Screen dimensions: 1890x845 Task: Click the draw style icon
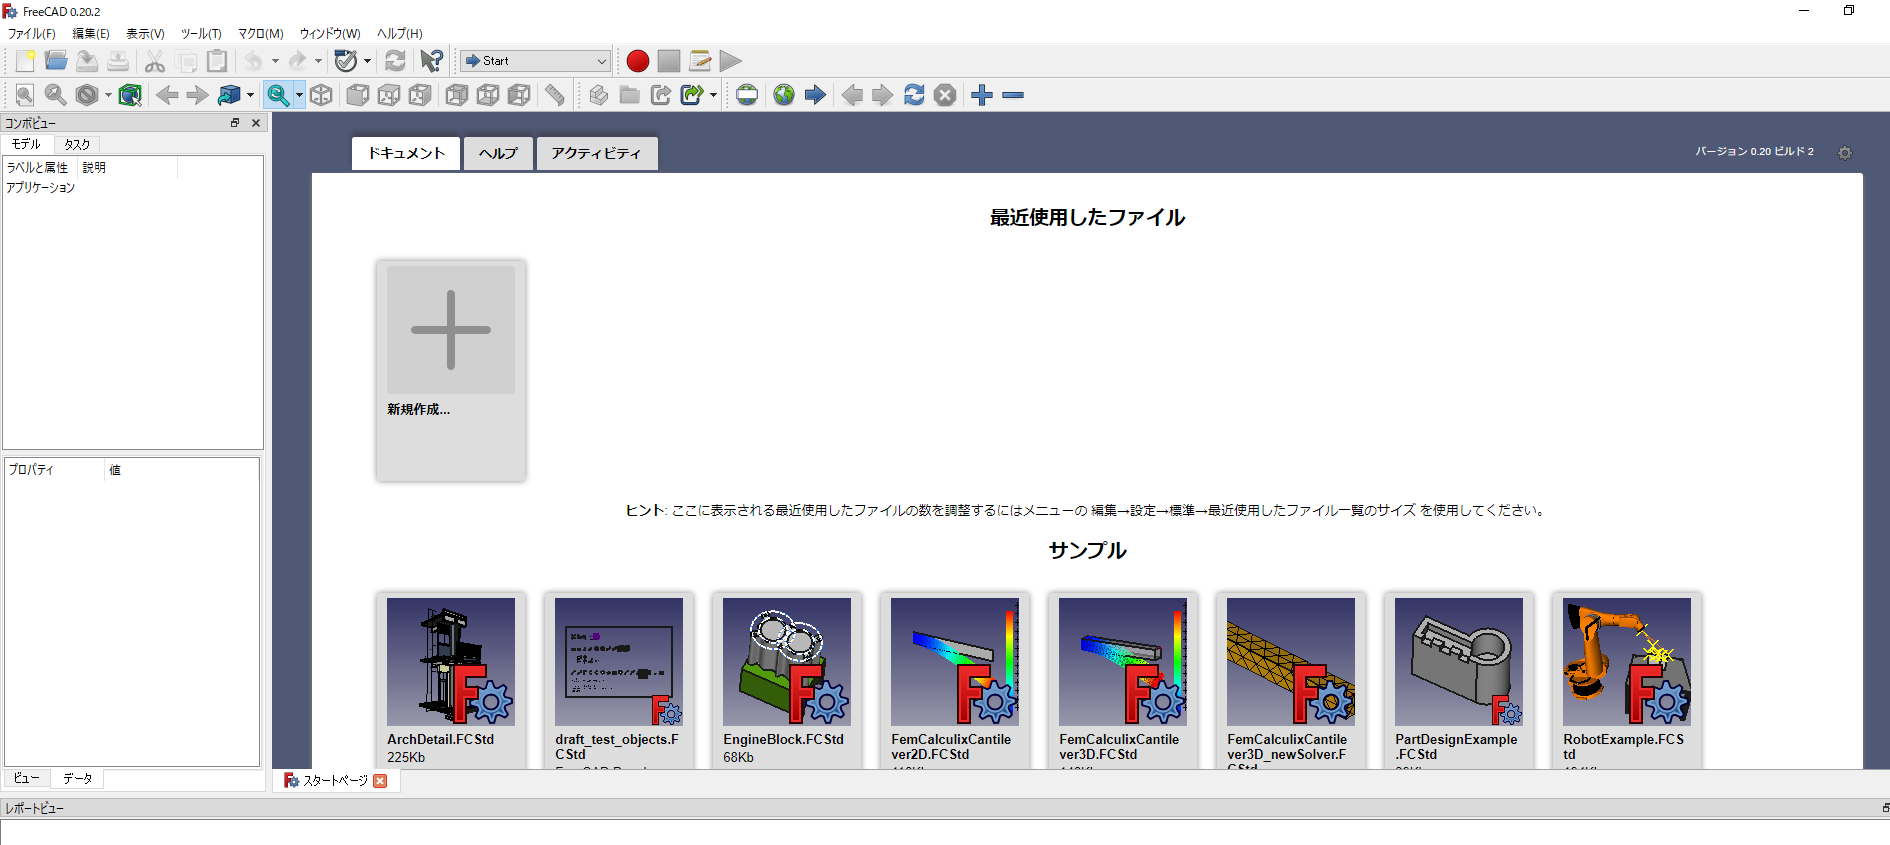click(87, 95)
